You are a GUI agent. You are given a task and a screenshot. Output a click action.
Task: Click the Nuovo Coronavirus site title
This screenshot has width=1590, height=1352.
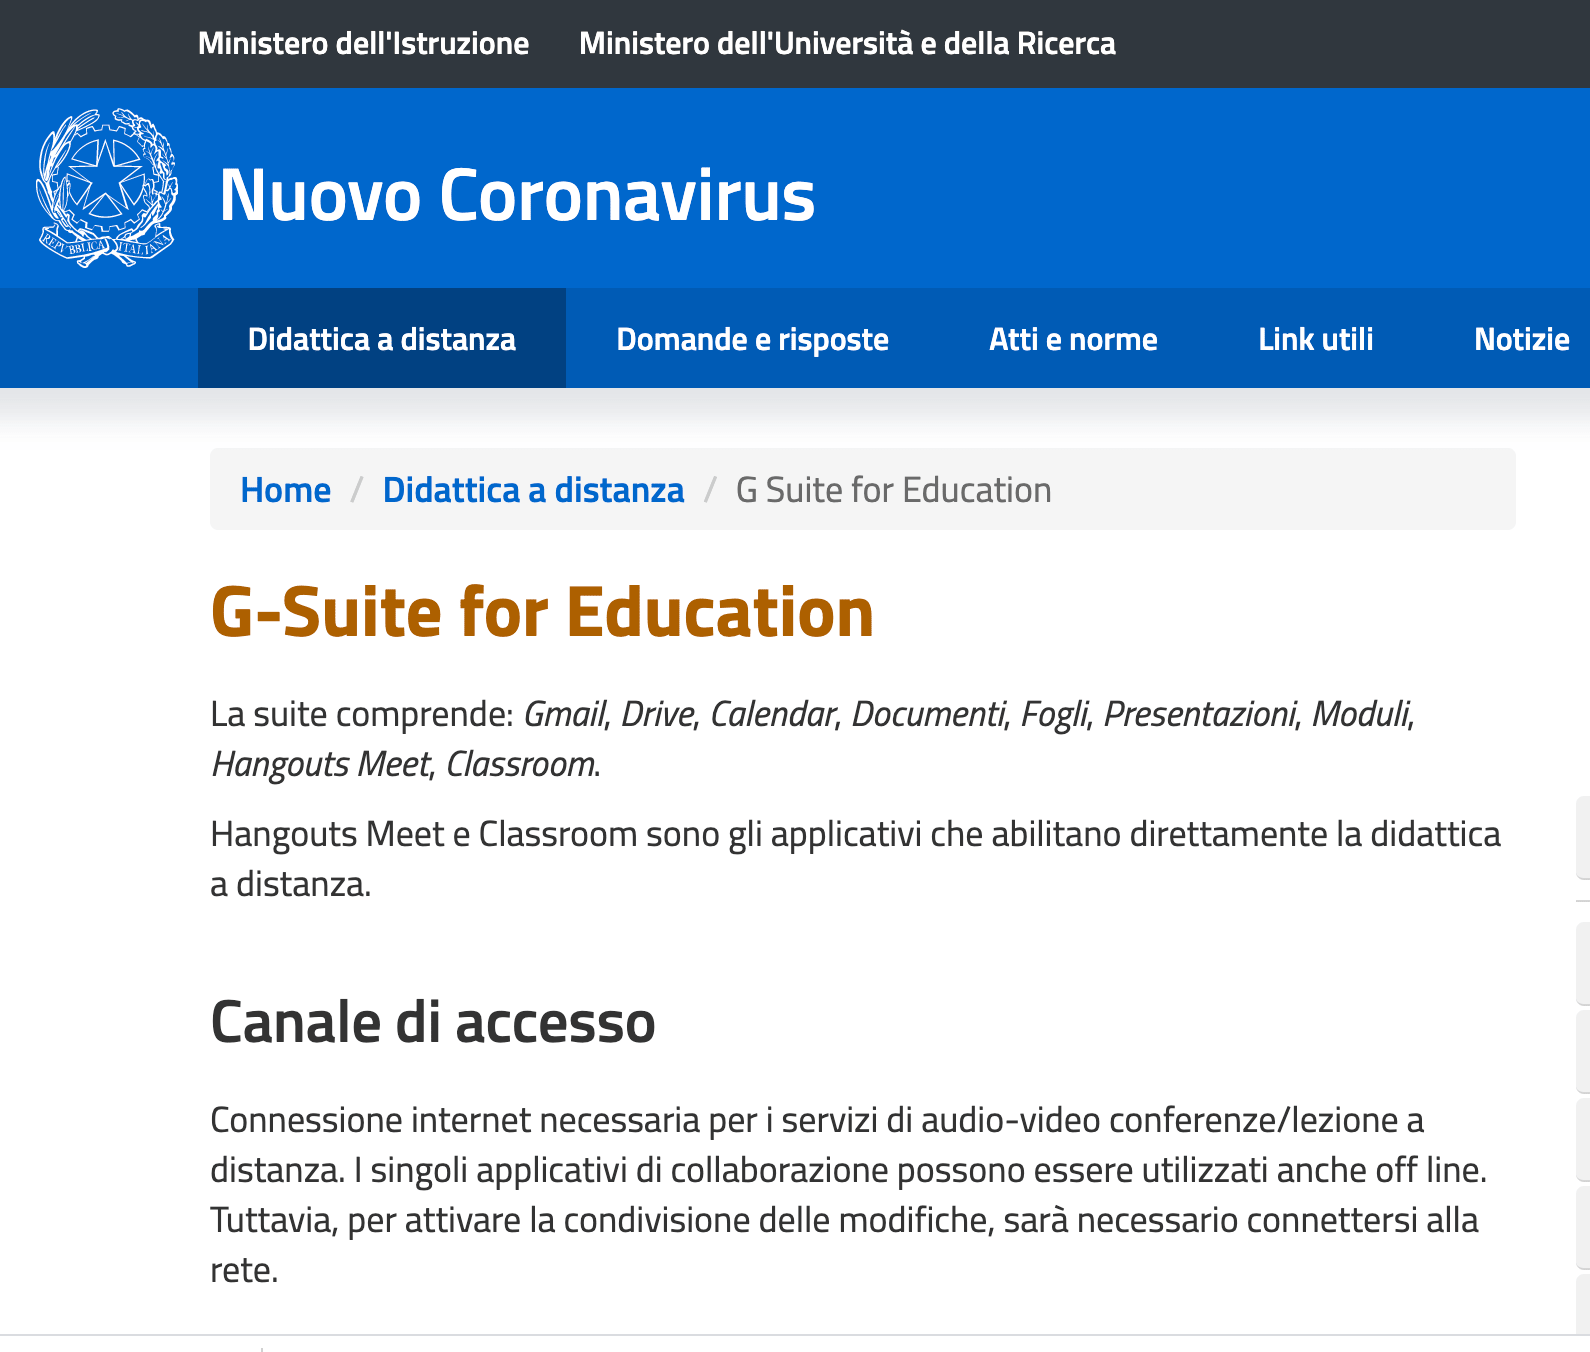[517, 194]
